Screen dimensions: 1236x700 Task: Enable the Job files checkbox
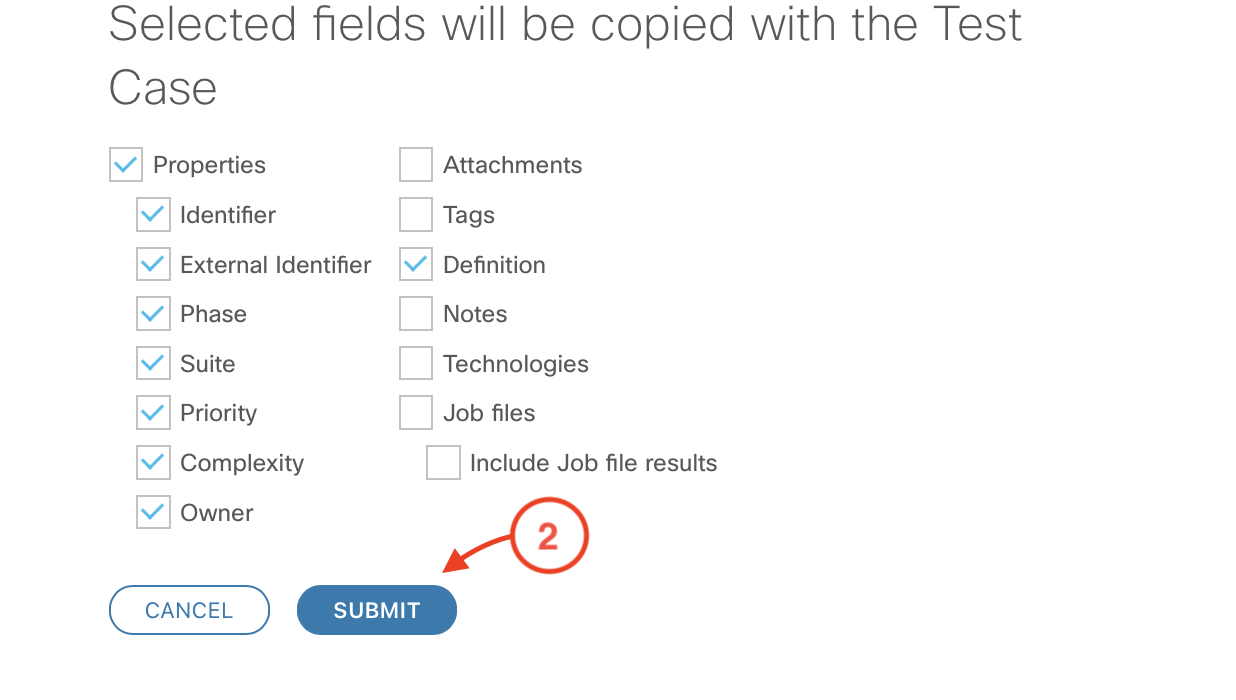point(416,413)
